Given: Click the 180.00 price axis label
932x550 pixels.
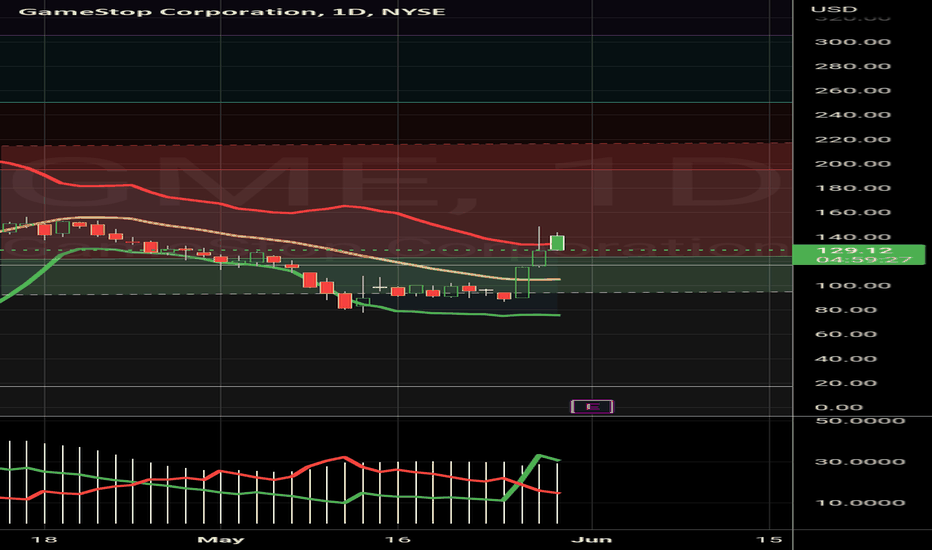Looking at the screenshot, I should pos(852,188).
